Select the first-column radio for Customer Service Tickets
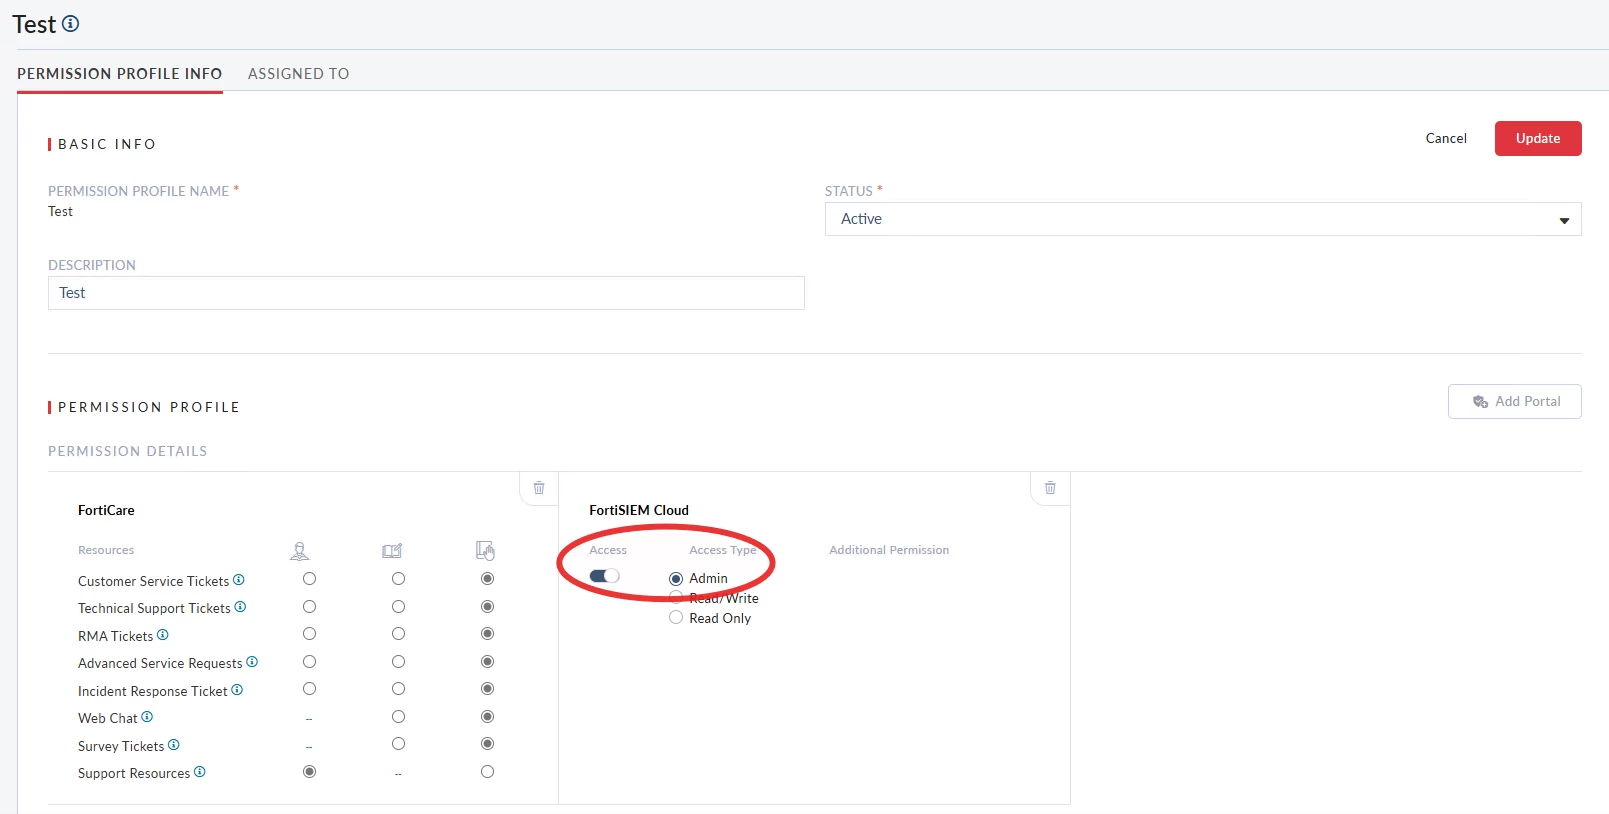 [x=310, y=579]
